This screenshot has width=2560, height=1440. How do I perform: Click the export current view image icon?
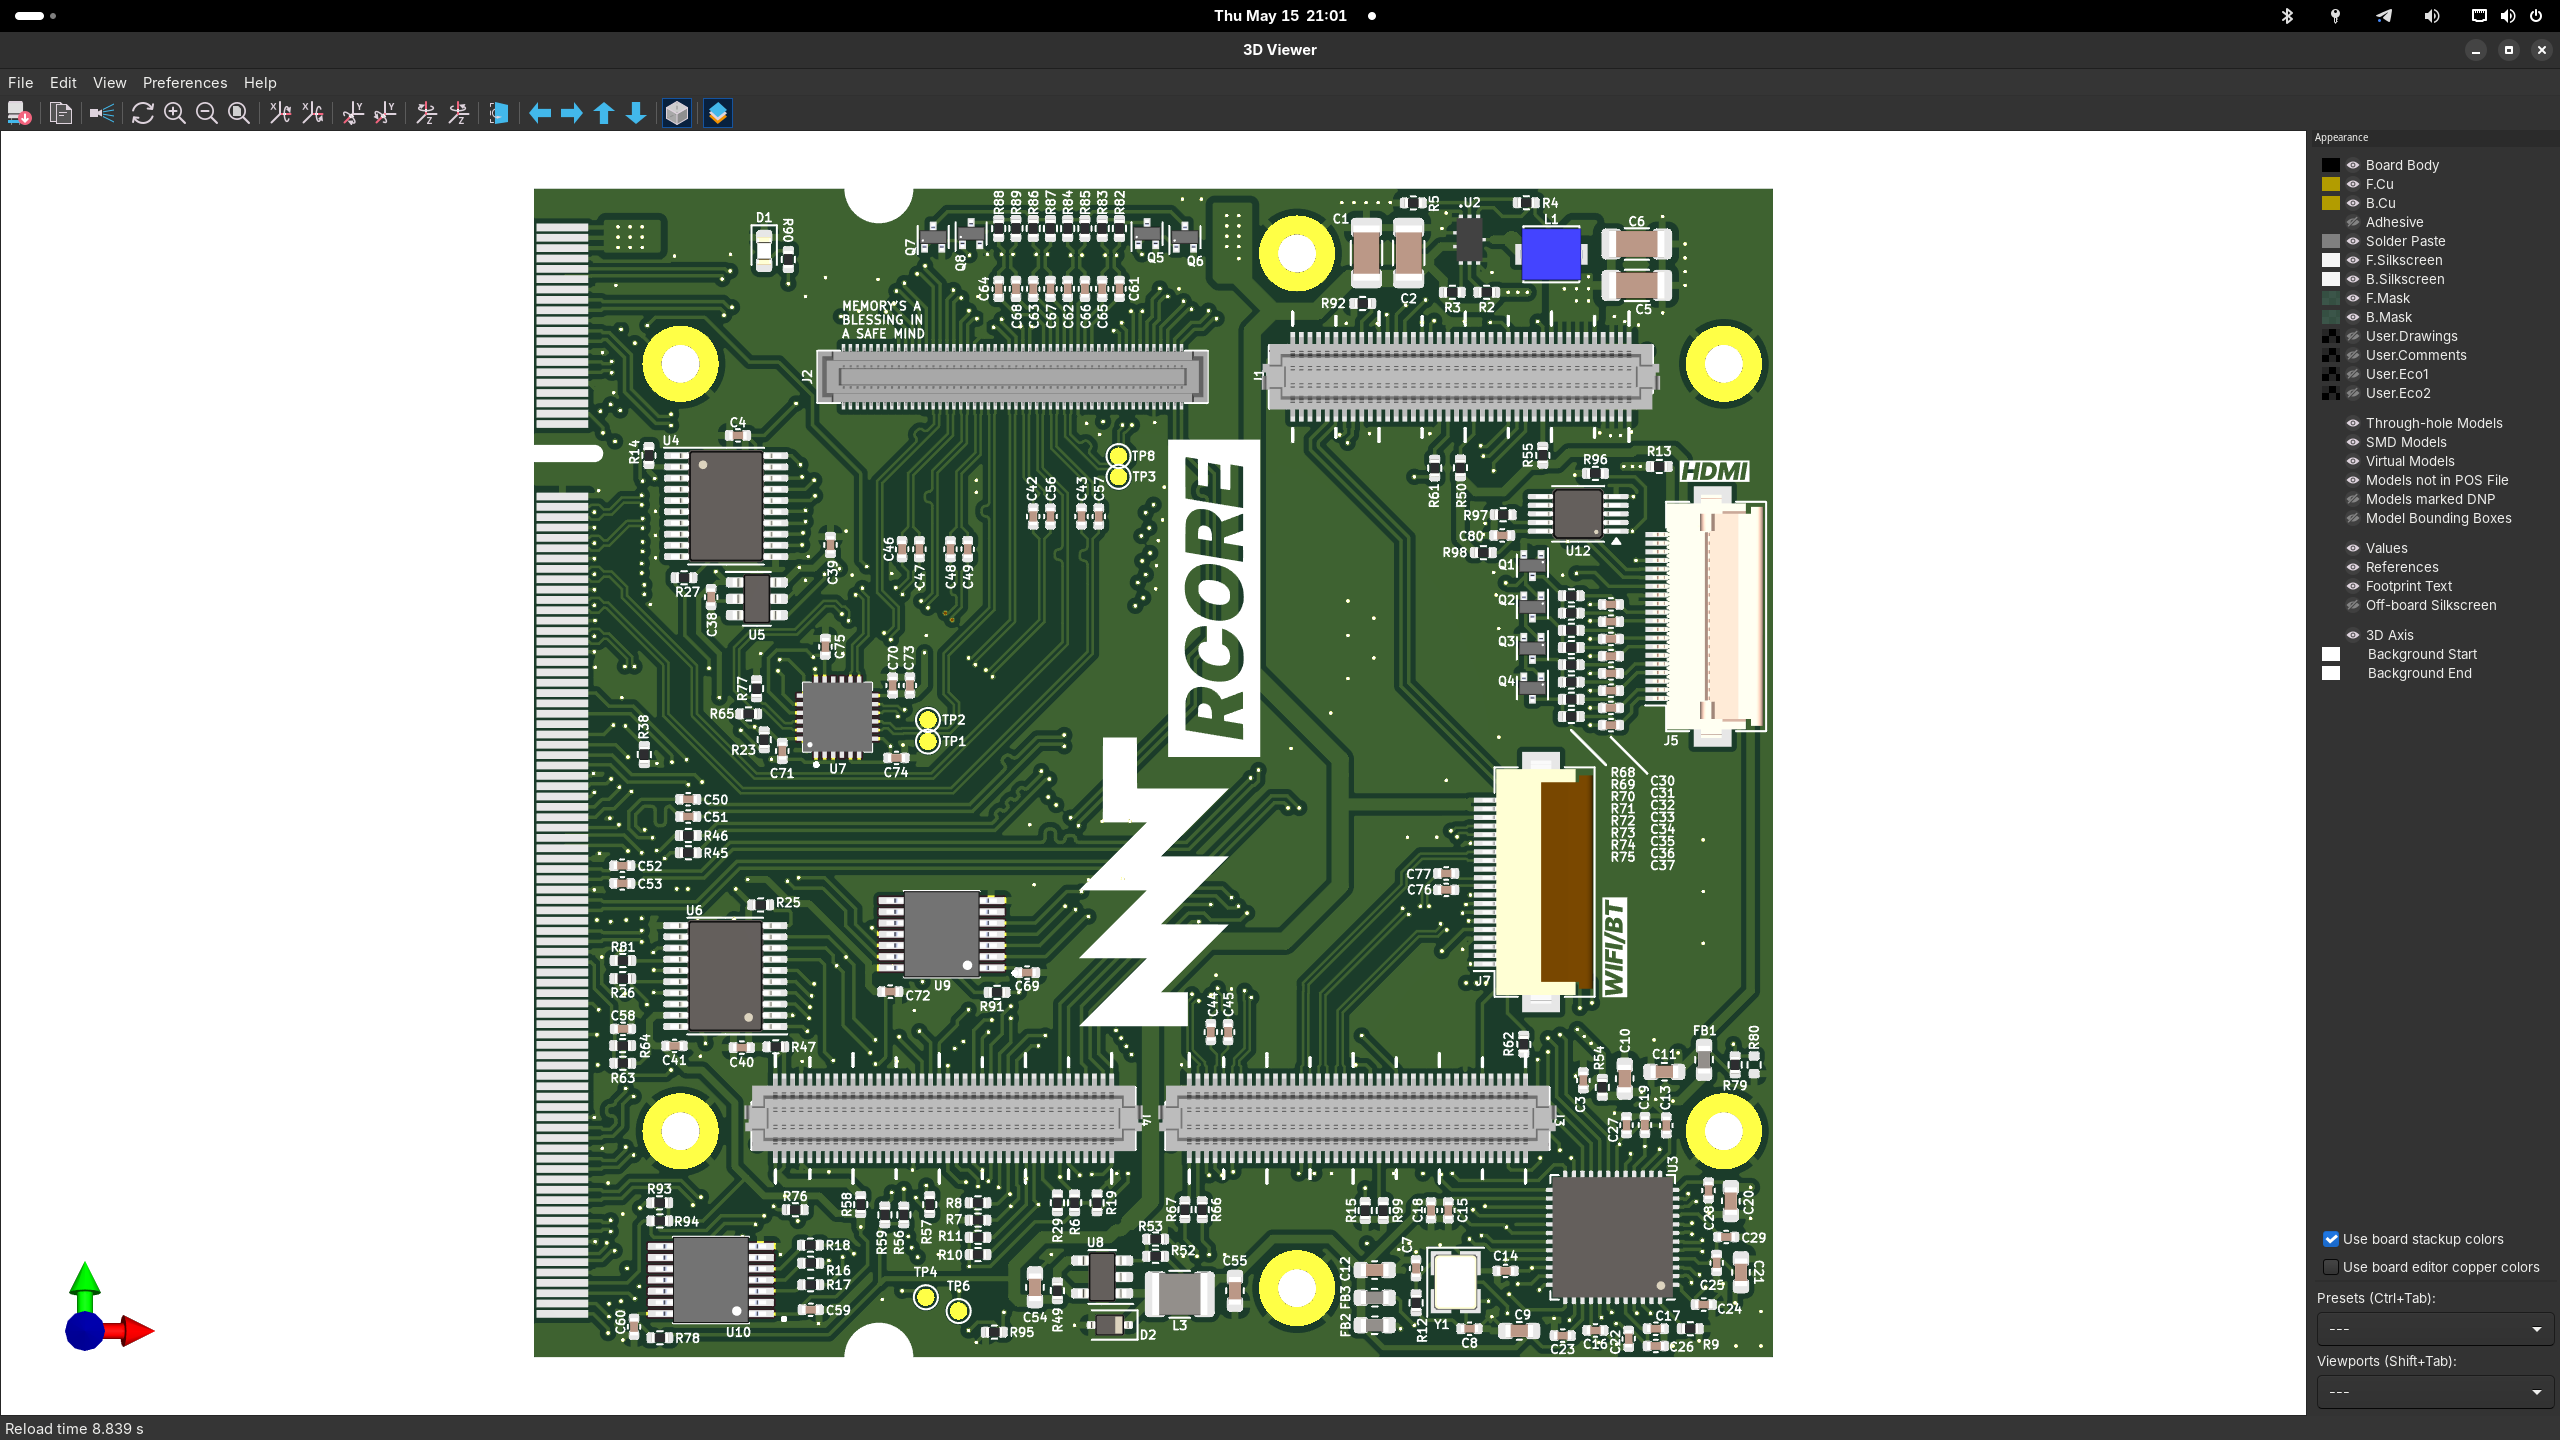19,113
